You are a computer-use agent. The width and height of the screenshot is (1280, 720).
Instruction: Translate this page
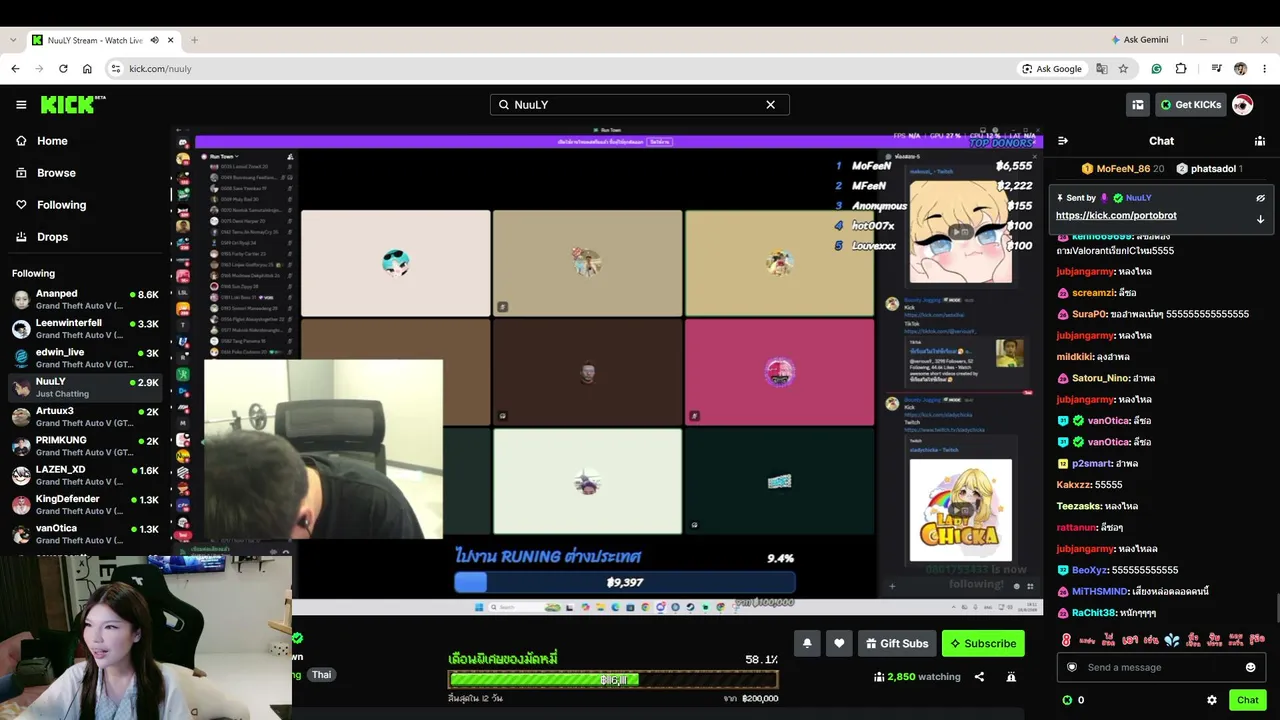point(1102,69)
